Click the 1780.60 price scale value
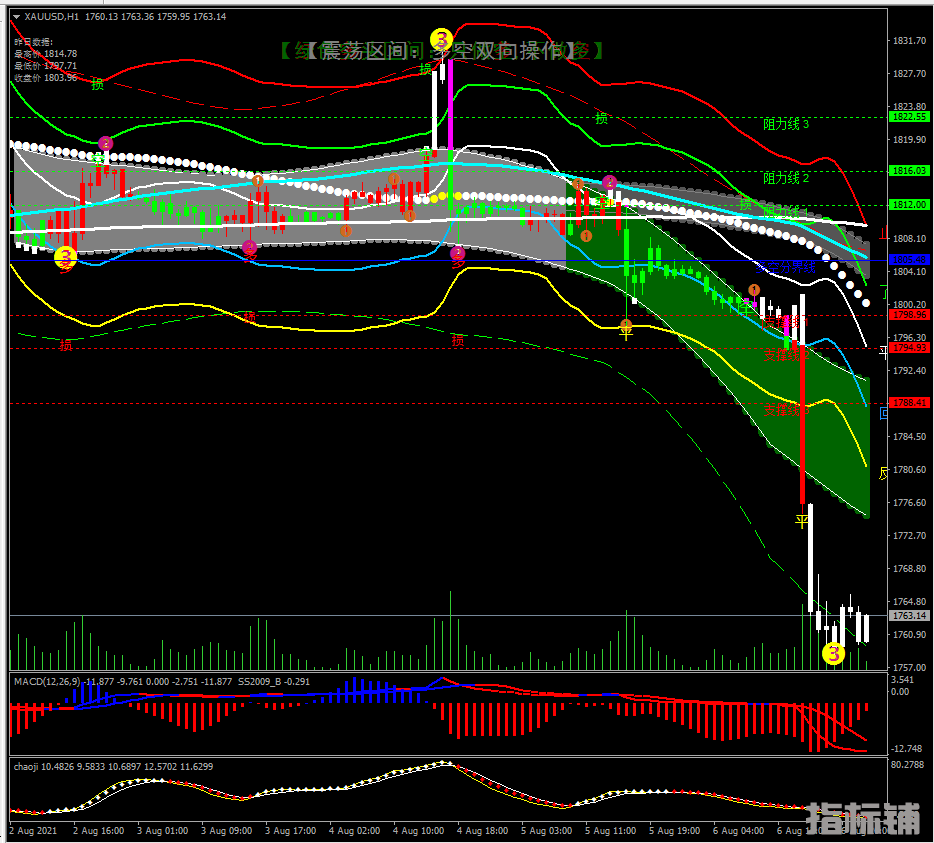Viewport: 934px width, 843px height. (909, 469)
